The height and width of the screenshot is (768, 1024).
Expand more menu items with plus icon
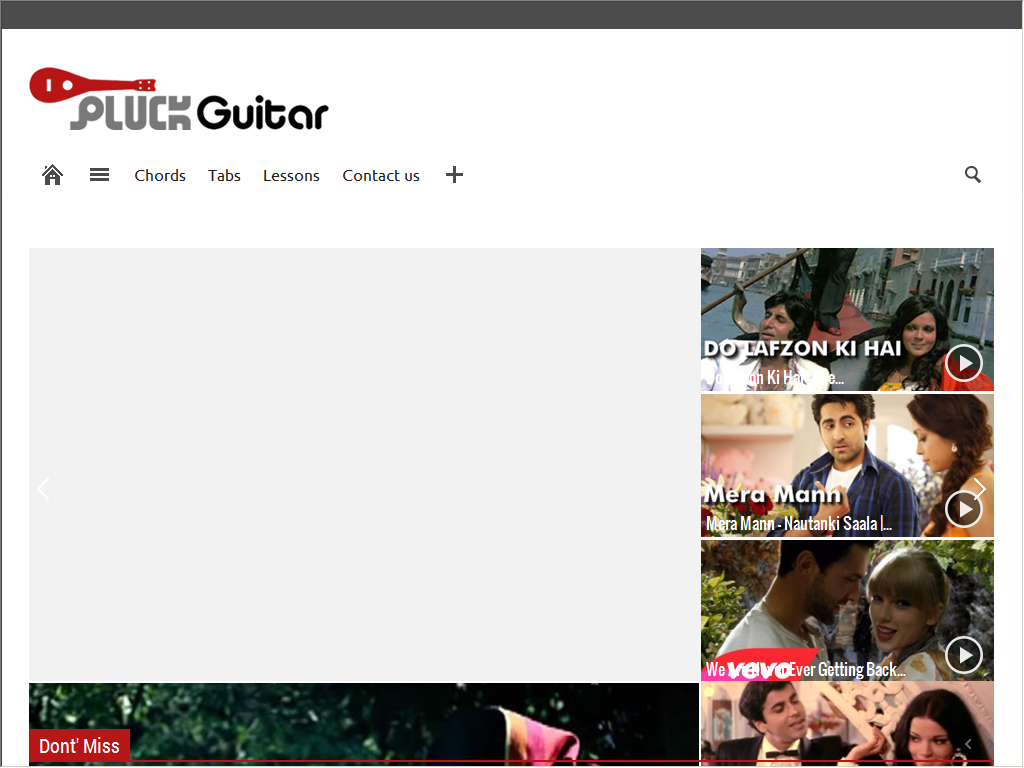455,175
